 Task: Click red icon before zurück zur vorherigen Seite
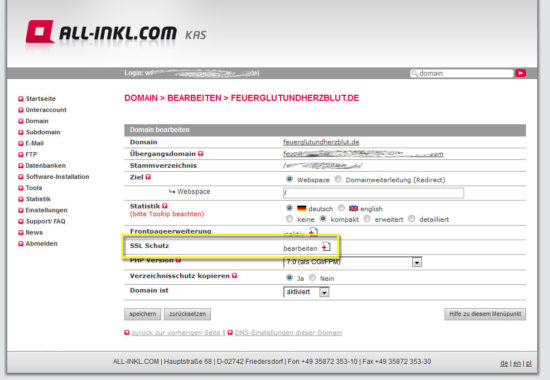(127, 332)
